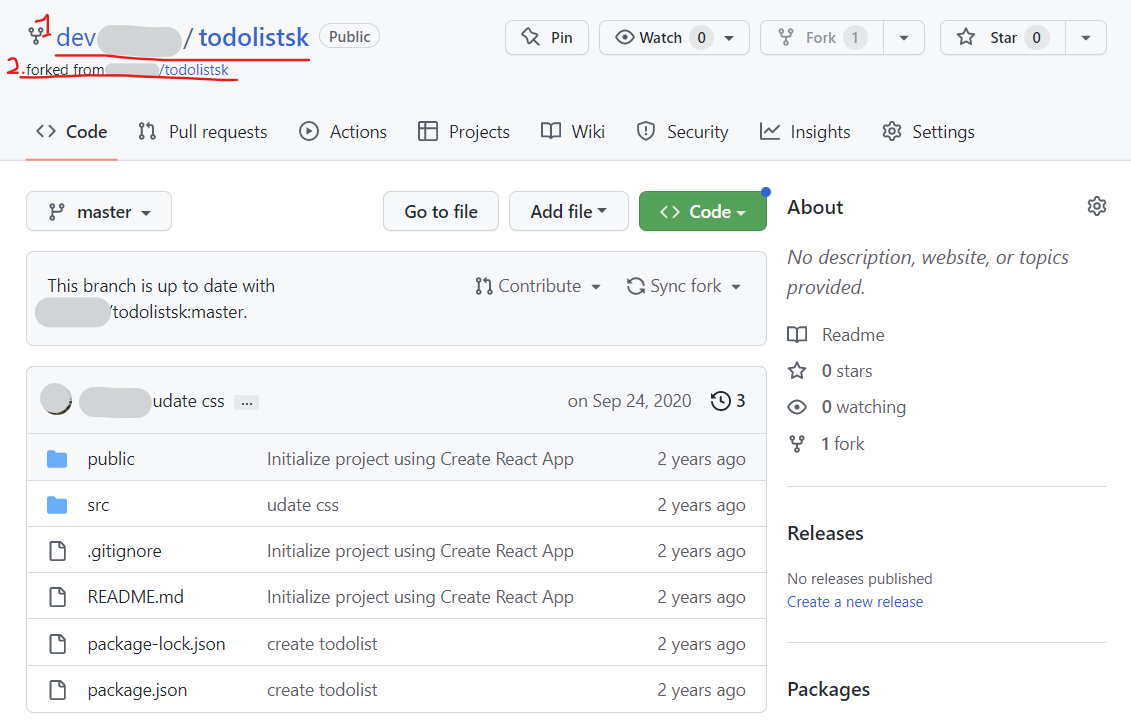
Task: Open the Sync fork dropdown
Action: pos(684,286)
